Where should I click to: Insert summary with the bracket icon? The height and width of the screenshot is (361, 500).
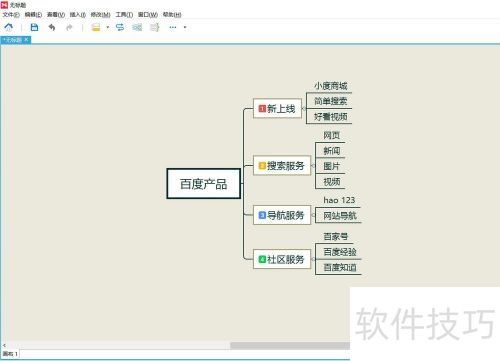click(x=155, y=27)
